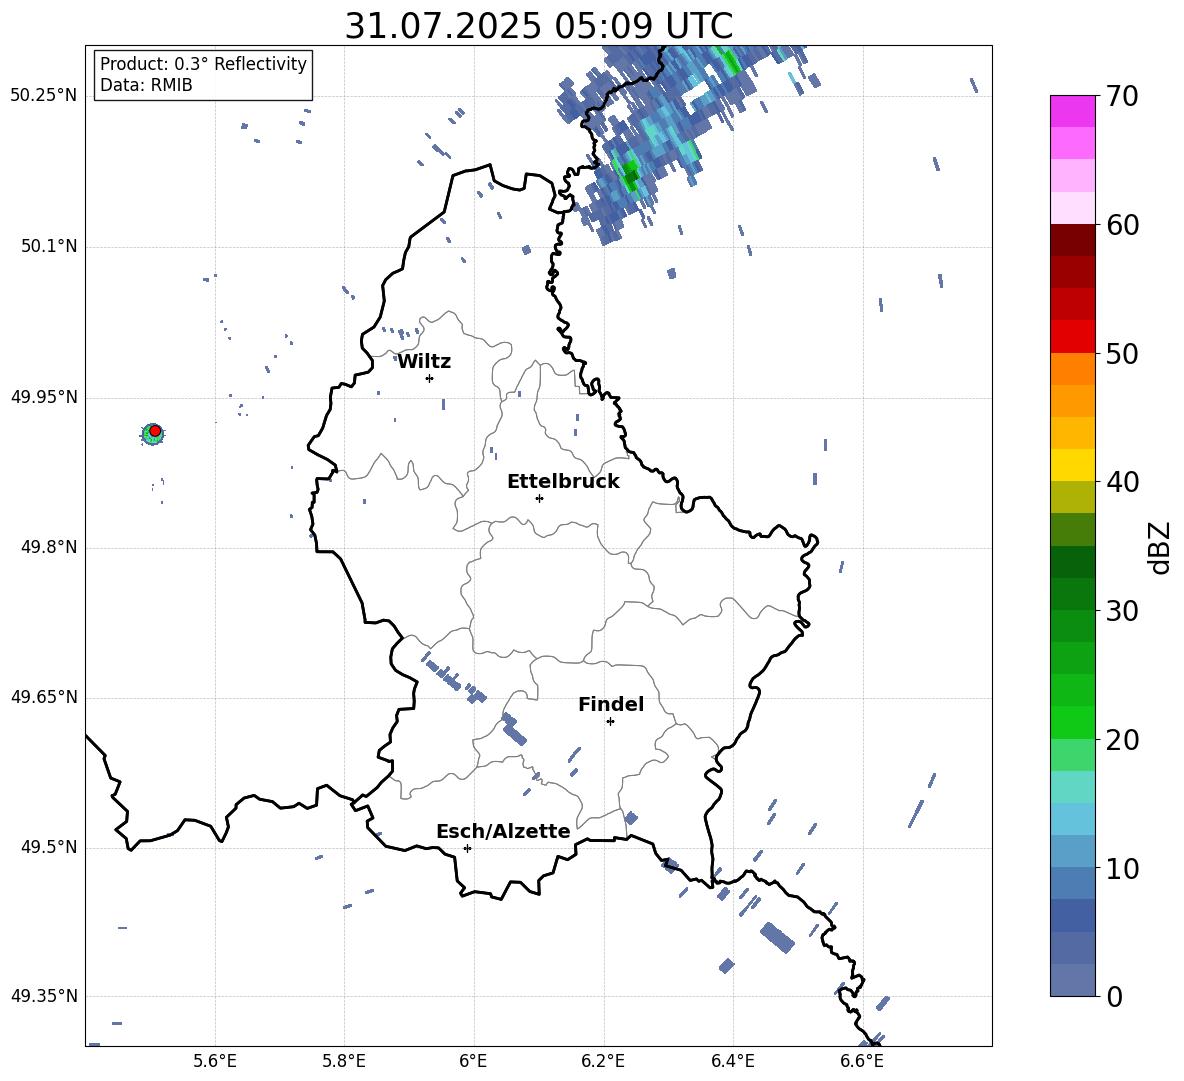Click the 49.35°N latitude label
The height and width of the screenshot is (1081, 1184).
(43, 996)
